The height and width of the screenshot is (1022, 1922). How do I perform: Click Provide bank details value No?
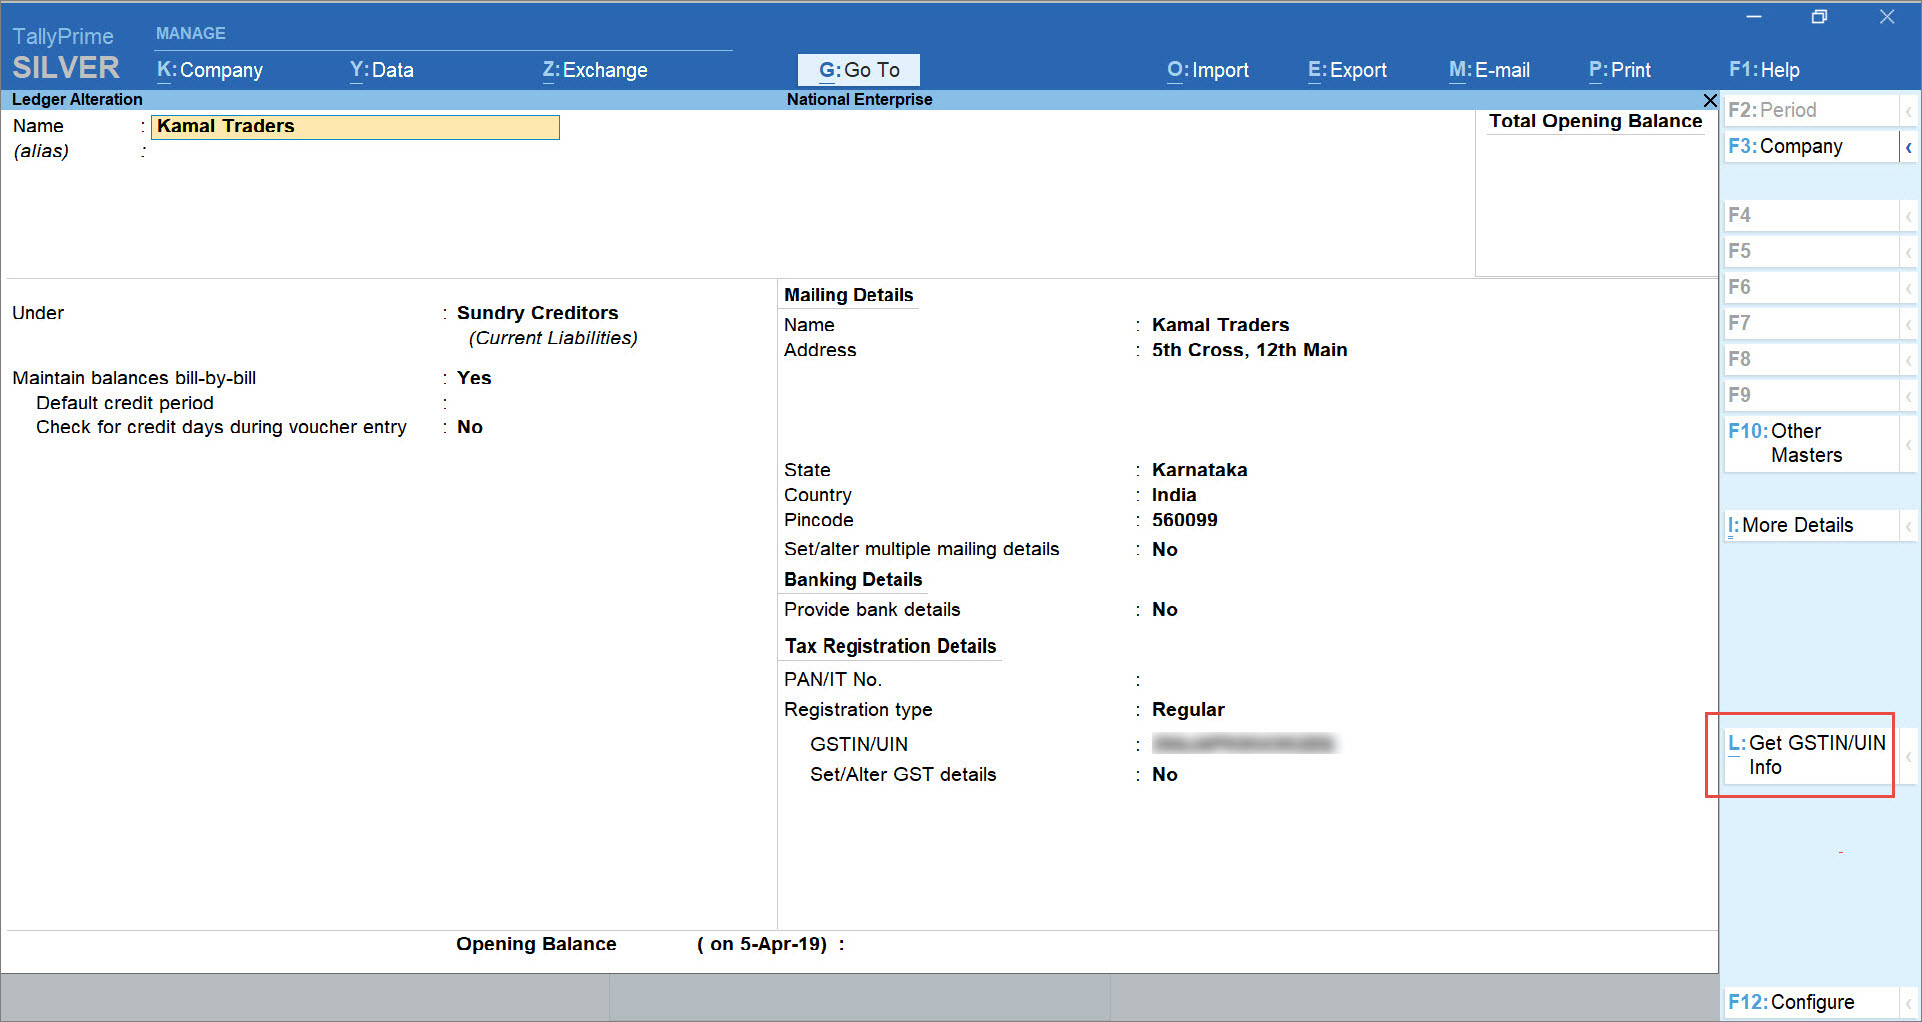click(1164, 609)
